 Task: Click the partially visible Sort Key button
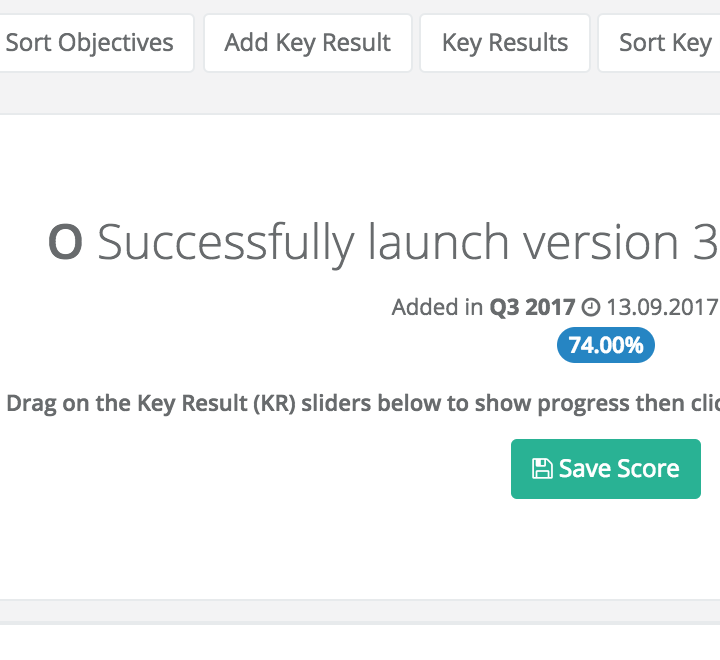tap(664, 43)
